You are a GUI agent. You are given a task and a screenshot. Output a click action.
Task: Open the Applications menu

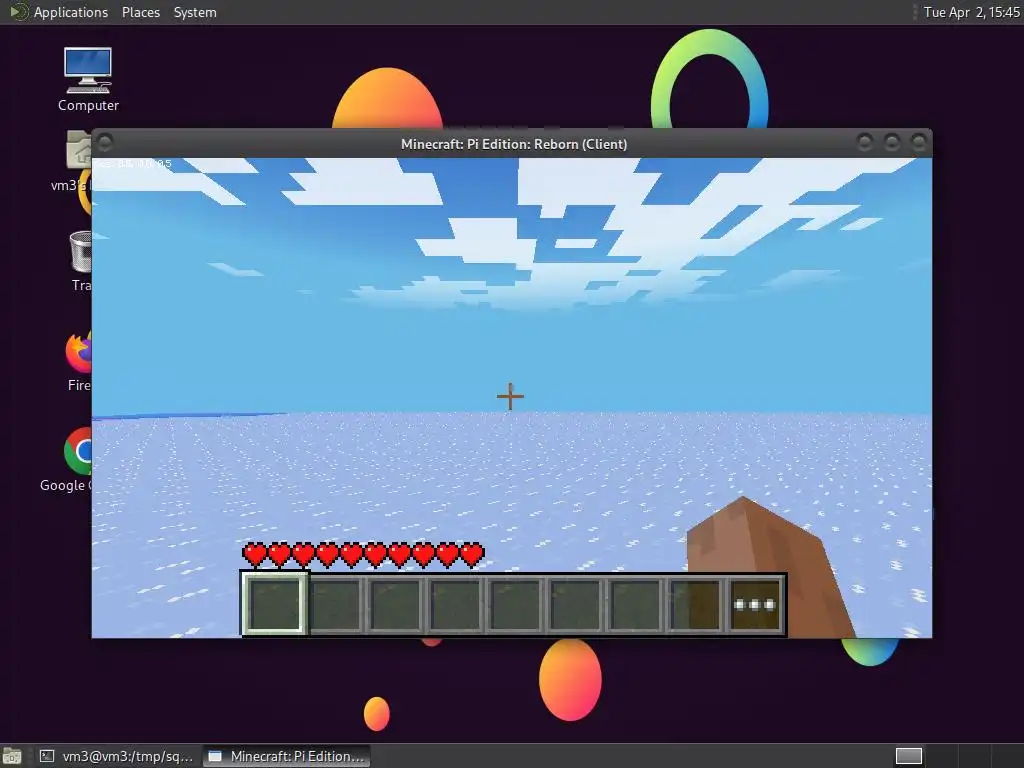coord(71,12)
